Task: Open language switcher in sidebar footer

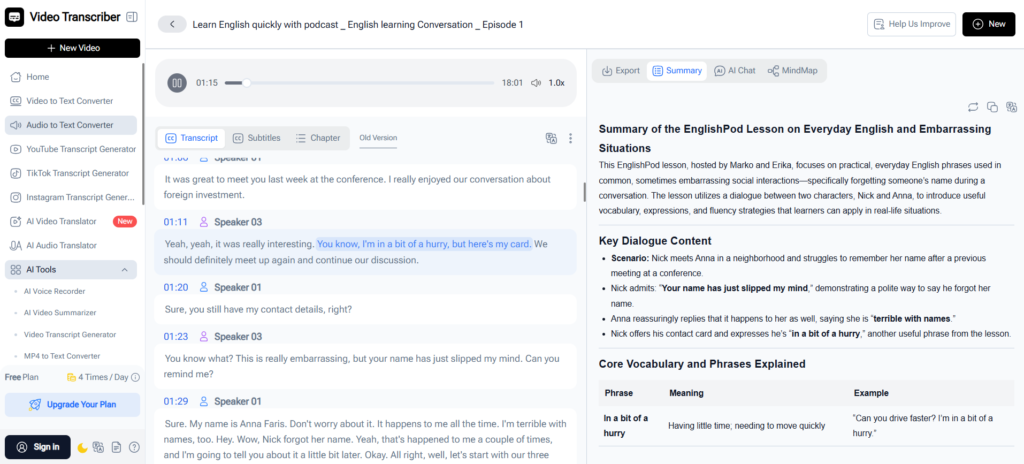Action: (x=99, y=448)
